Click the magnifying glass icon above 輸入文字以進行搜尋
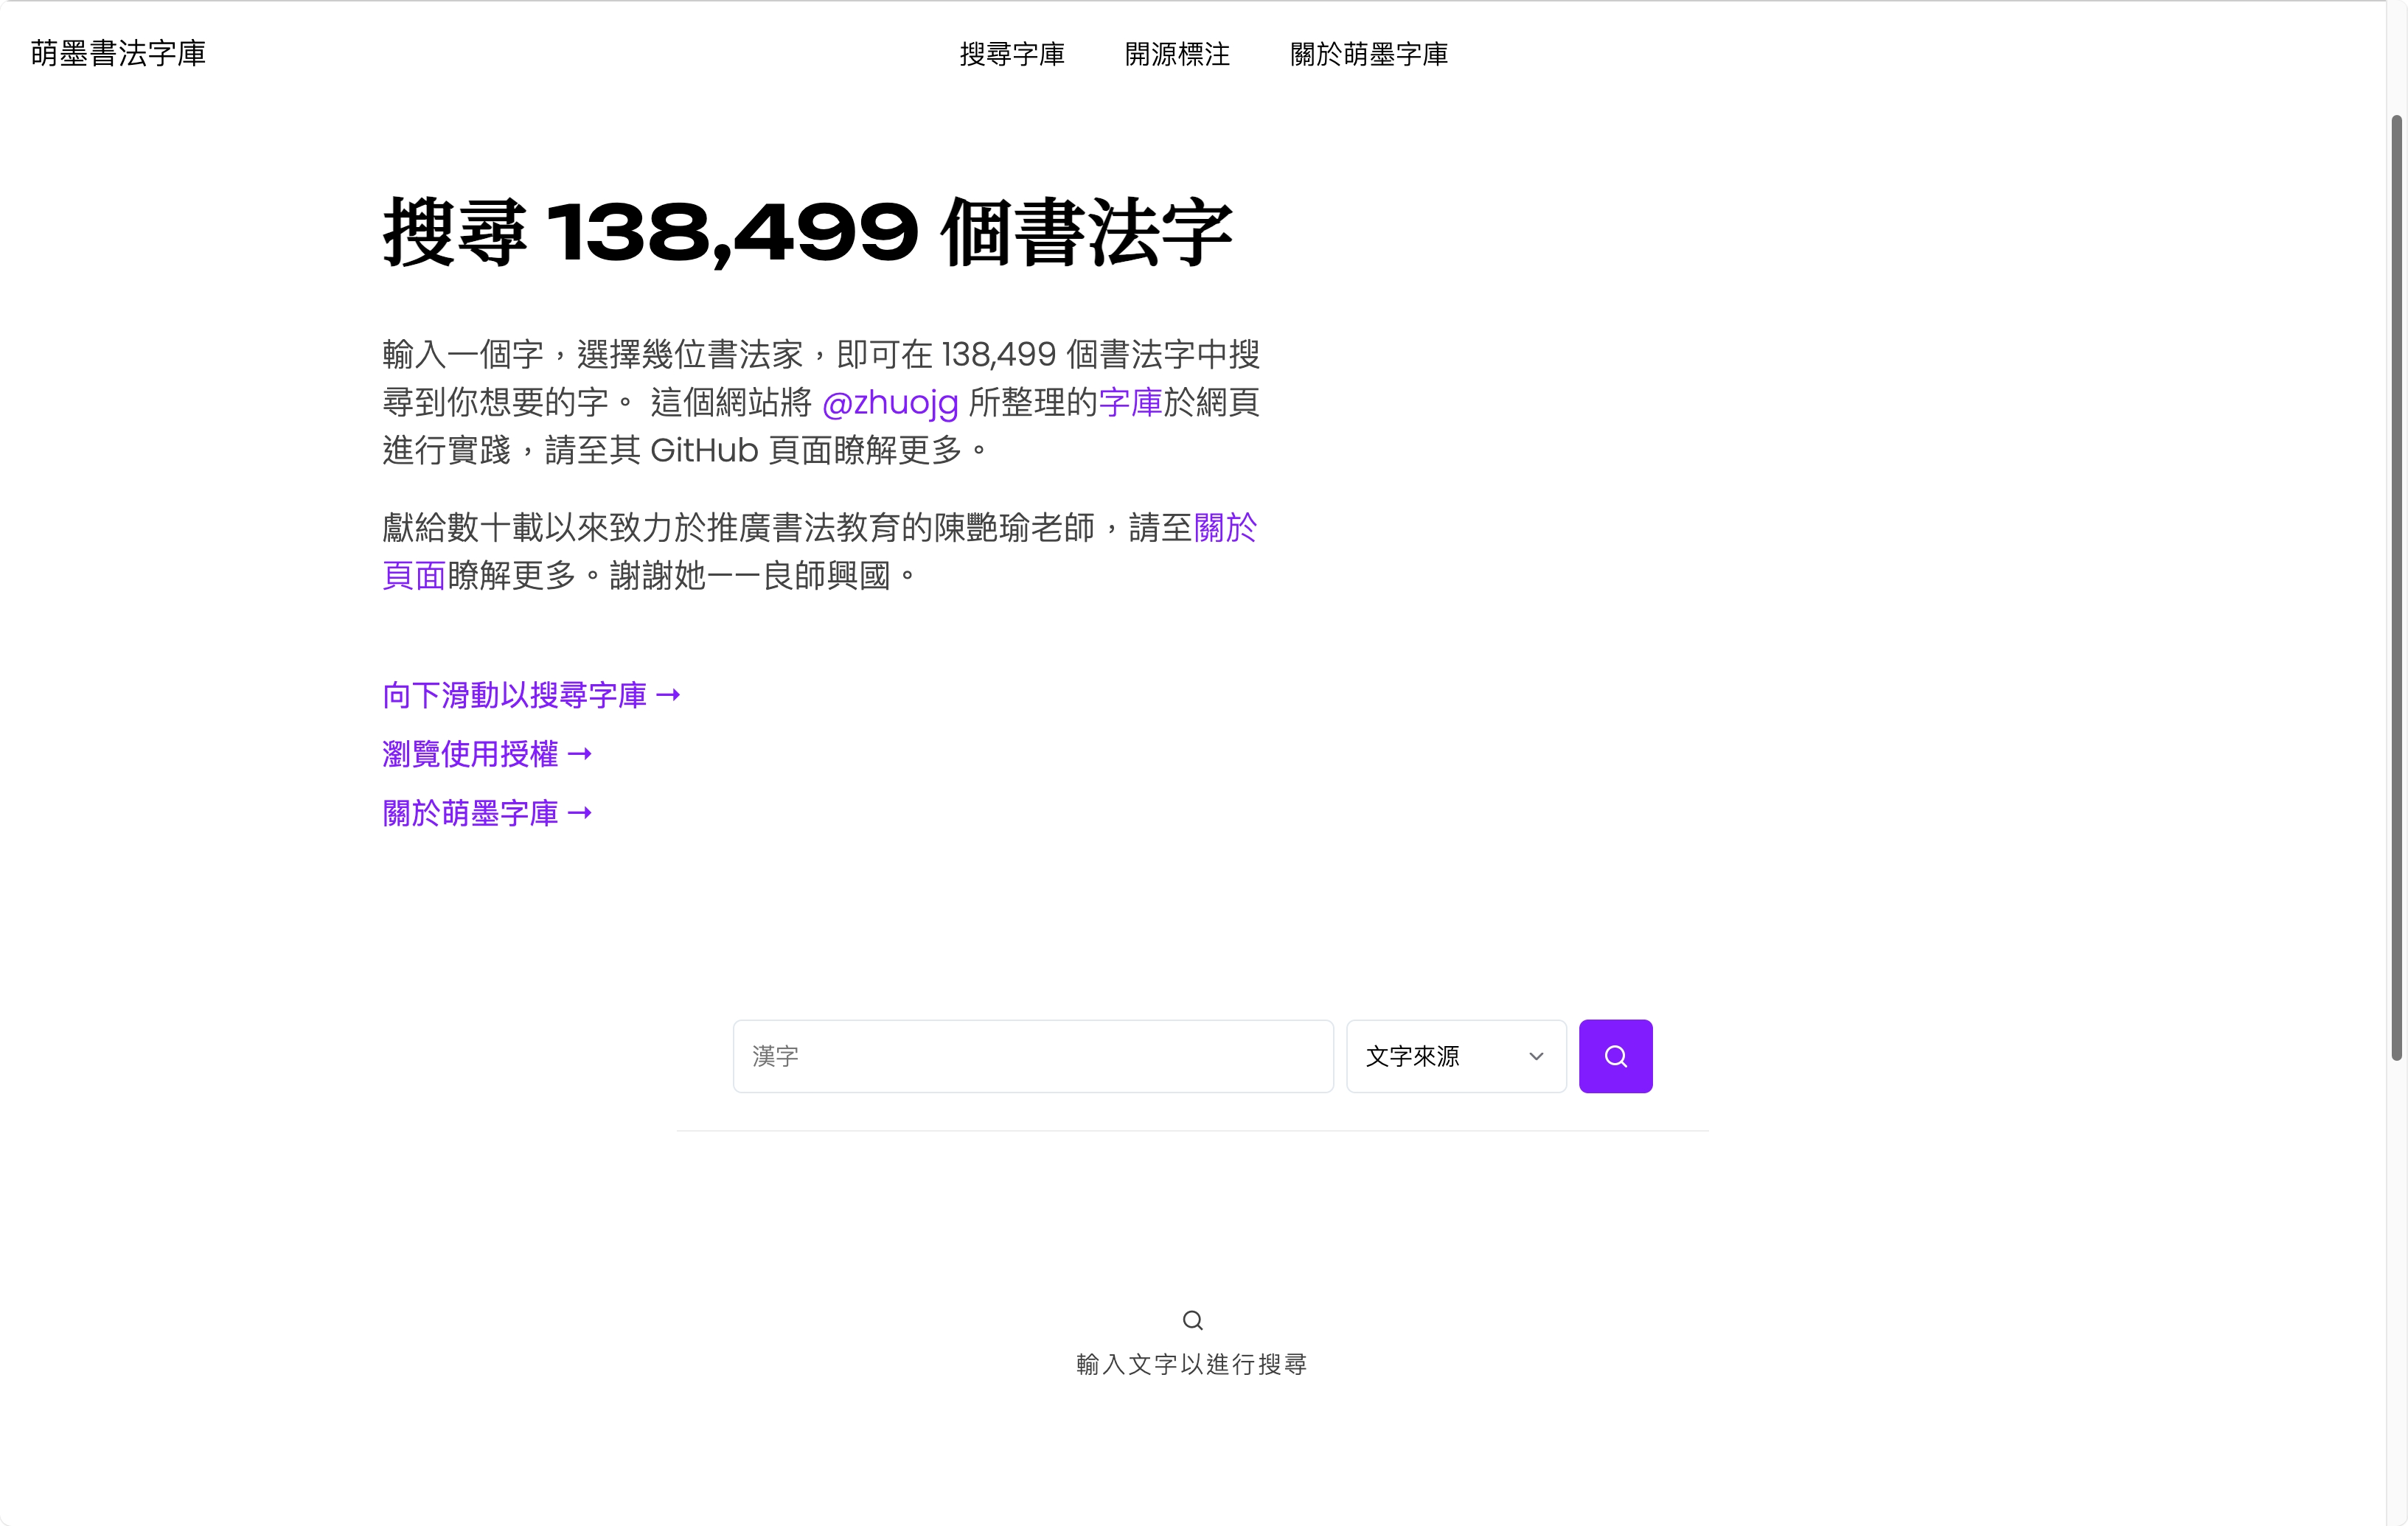Viewport: 2408px width, 1526px height. (x=1192, y=1320)
